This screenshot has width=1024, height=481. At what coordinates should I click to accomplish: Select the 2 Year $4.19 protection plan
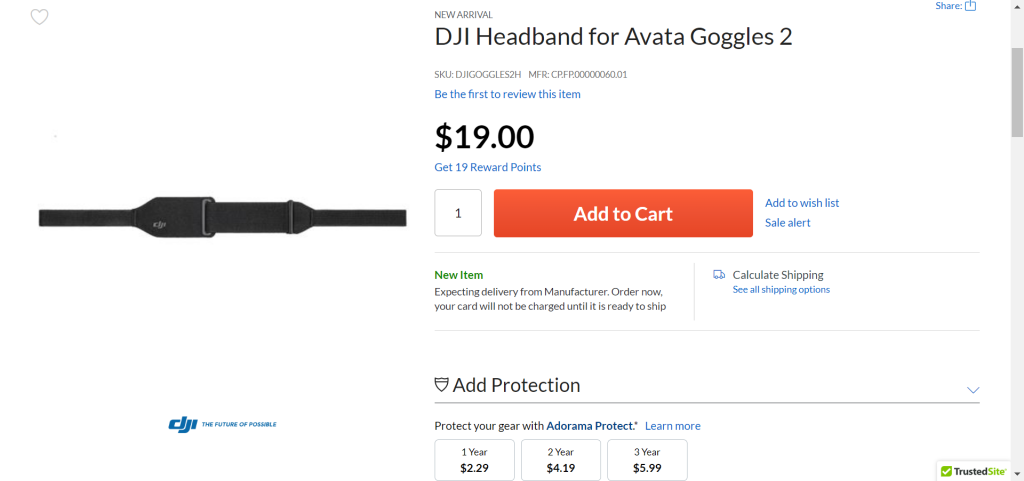pyautogui.click(x=560, y=459)
